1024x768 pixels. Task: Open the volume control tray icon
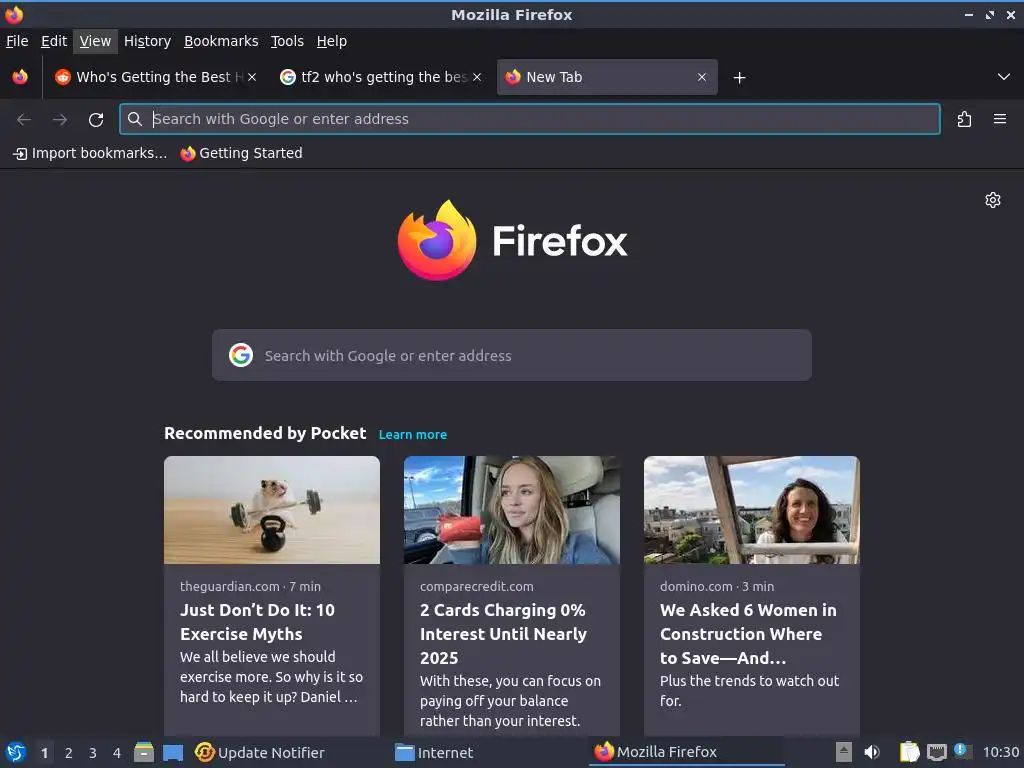tap(872, 752)
